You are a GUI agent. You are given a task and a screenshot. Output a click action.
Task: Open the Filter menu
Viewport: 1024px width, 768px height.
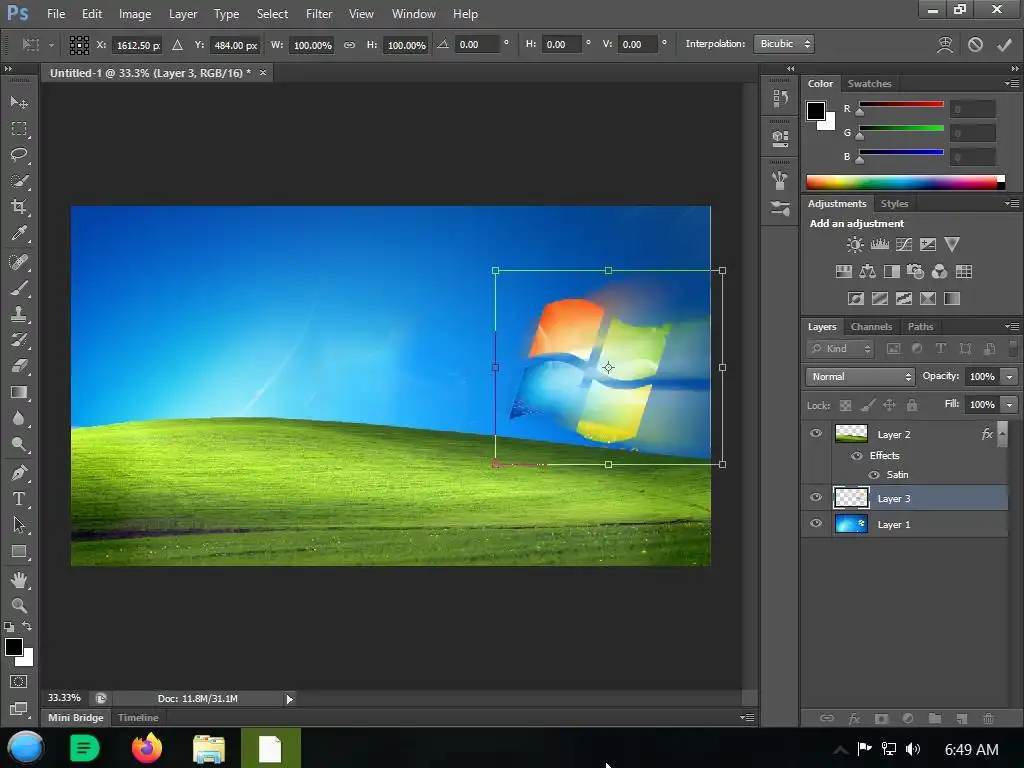(x=319, y=14)
